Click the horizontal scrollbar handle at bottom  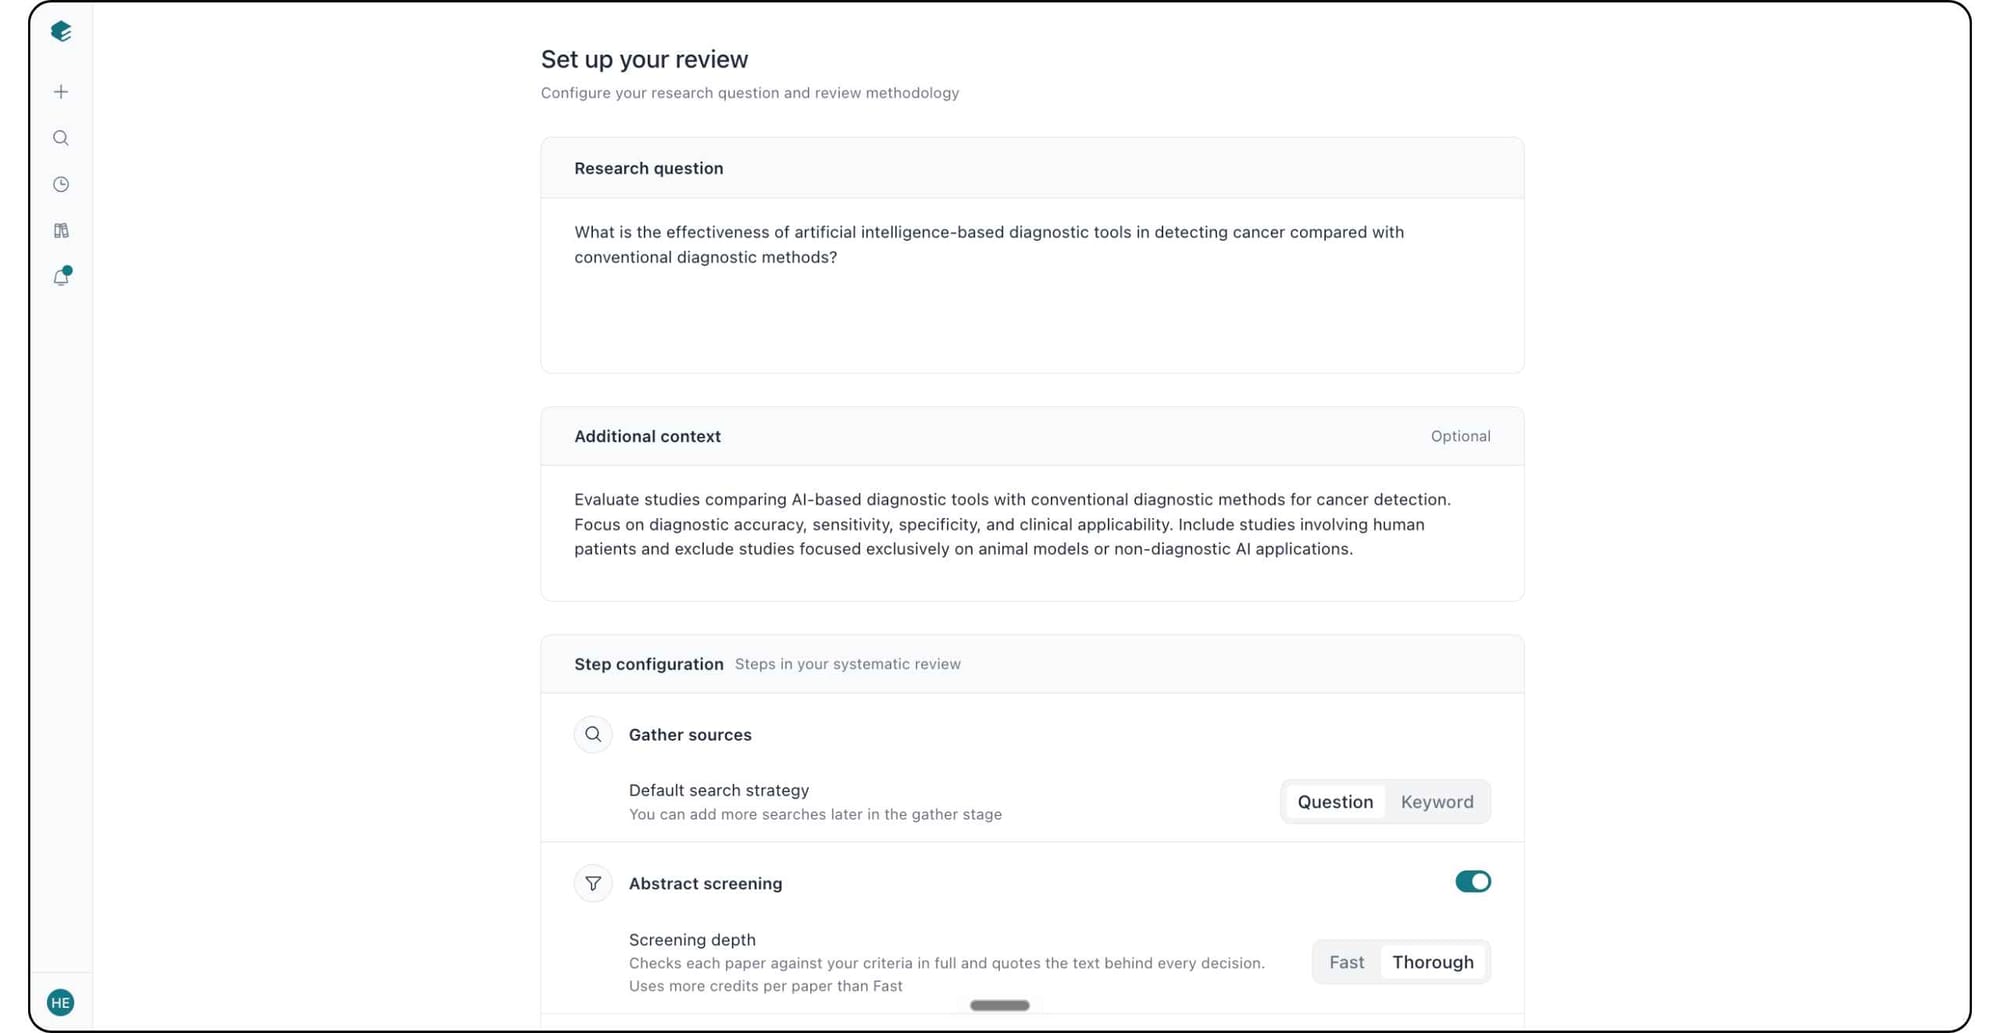pyautogui.click(x=999, y=1005)
